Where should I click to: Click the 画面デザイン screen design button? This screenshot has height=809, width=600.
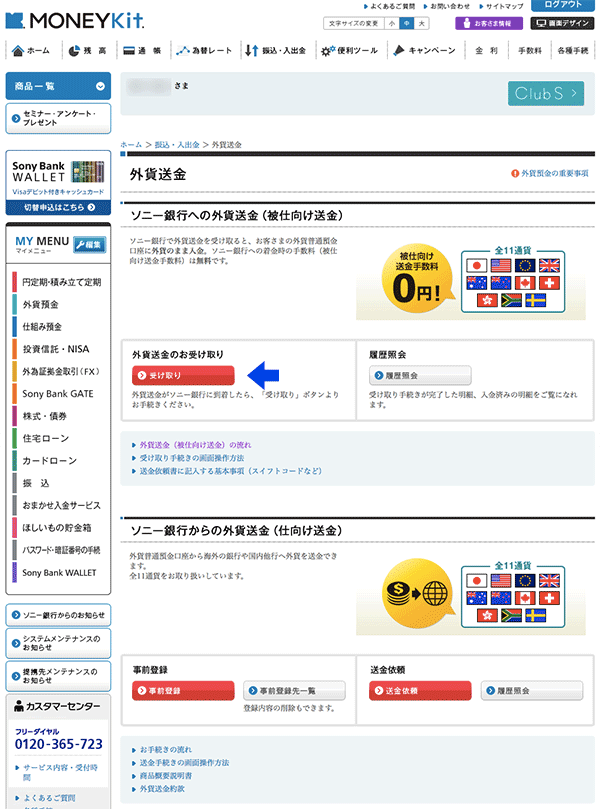pos(562,23)
